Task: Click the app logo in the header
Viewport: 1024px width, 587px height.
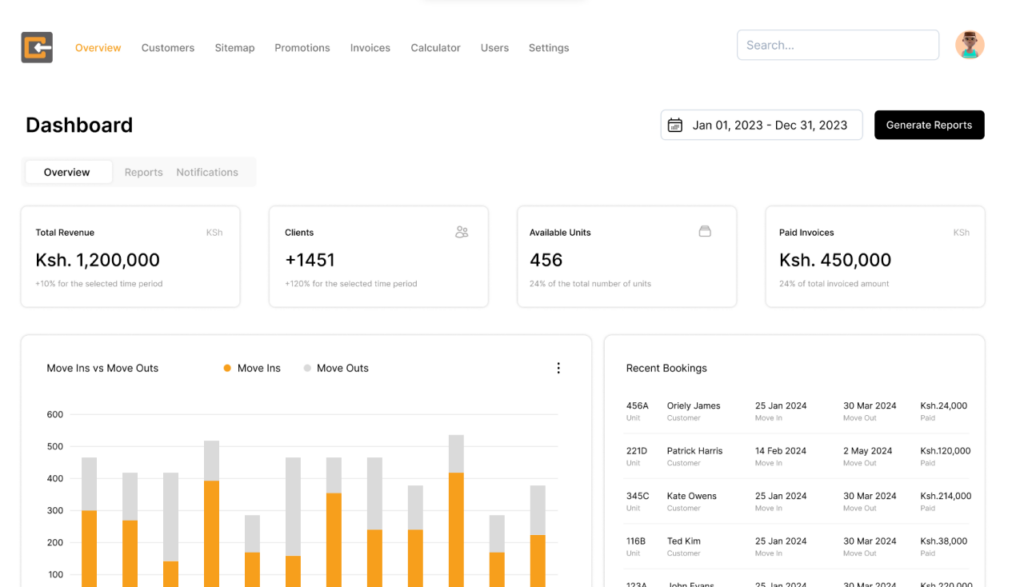Action: (x=37, y=47)
